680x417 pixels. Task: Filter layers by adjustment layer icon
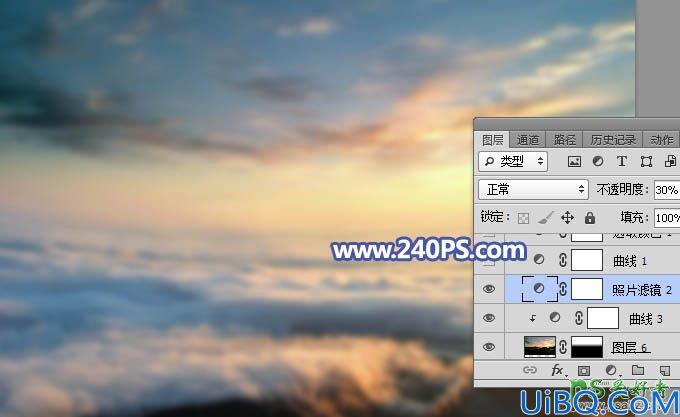click(598, 161)
